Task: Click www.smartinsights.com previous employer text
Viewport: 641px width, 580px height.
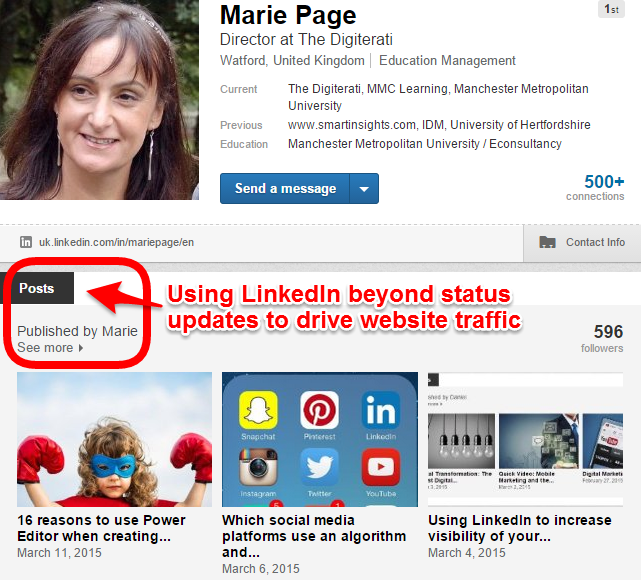Action: point(352,125)
